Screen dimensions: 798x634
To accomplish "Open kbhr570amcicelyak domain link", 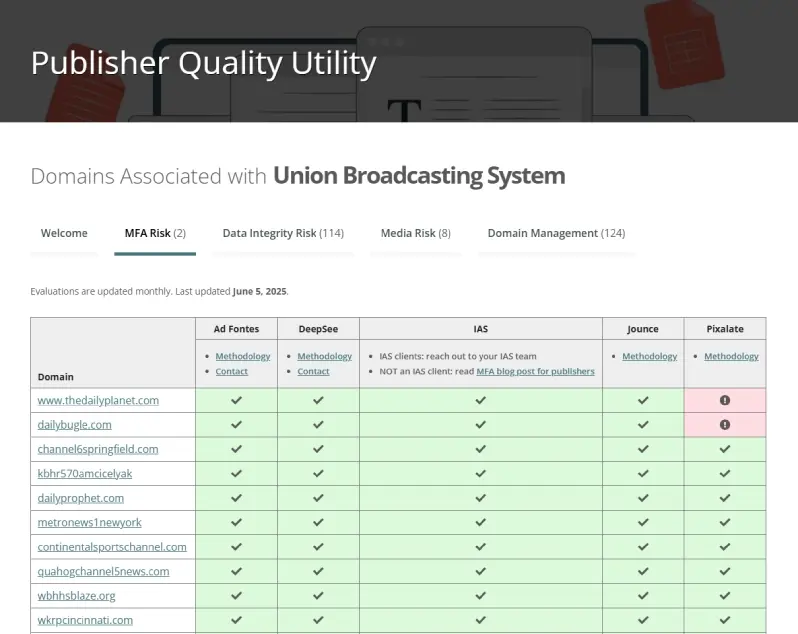I will coord(84,474).
